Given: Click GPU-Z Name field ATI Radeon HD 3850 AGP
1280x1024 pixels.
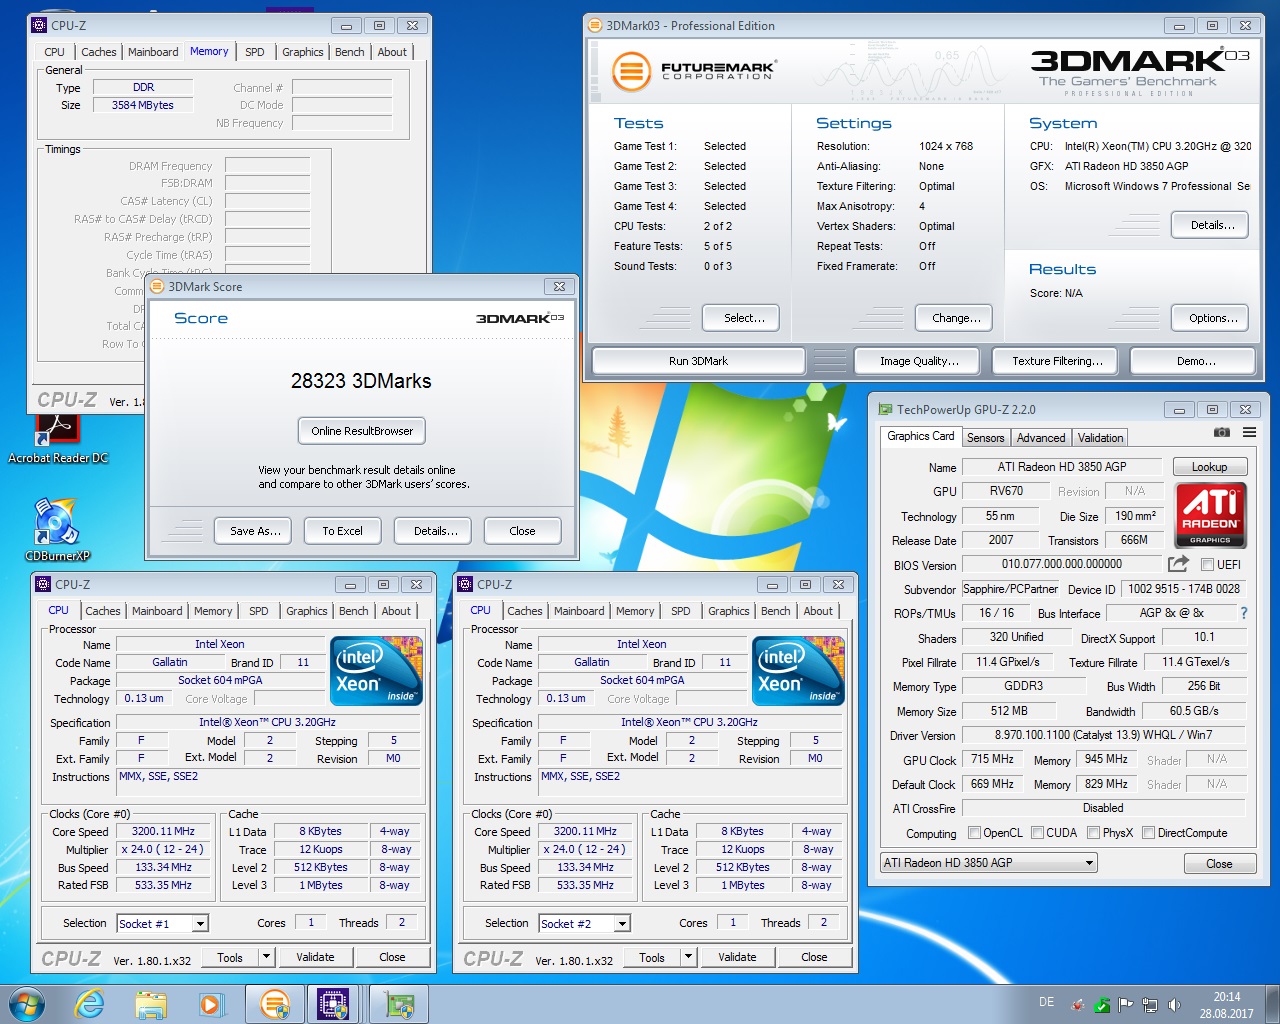Looking at the screenshot, I should [1061, 467].
